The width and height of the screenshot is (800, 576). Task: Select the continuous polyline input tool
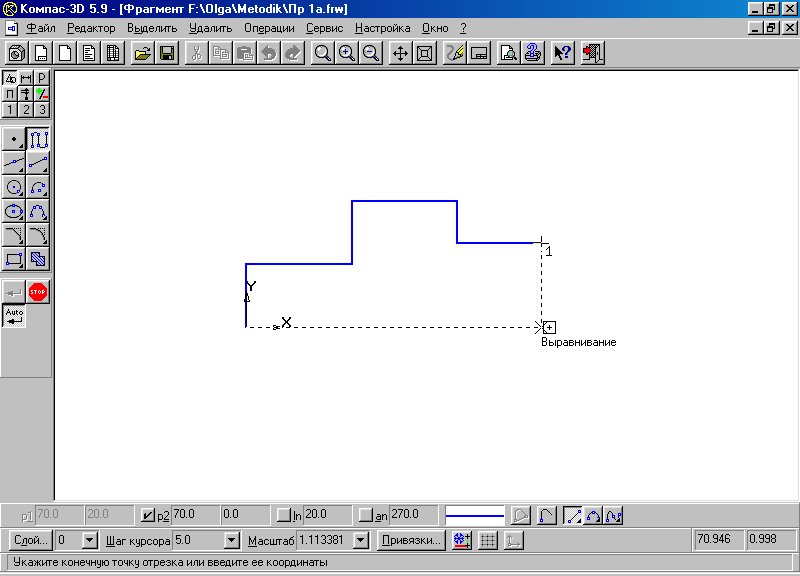click(x=38, y=139)
